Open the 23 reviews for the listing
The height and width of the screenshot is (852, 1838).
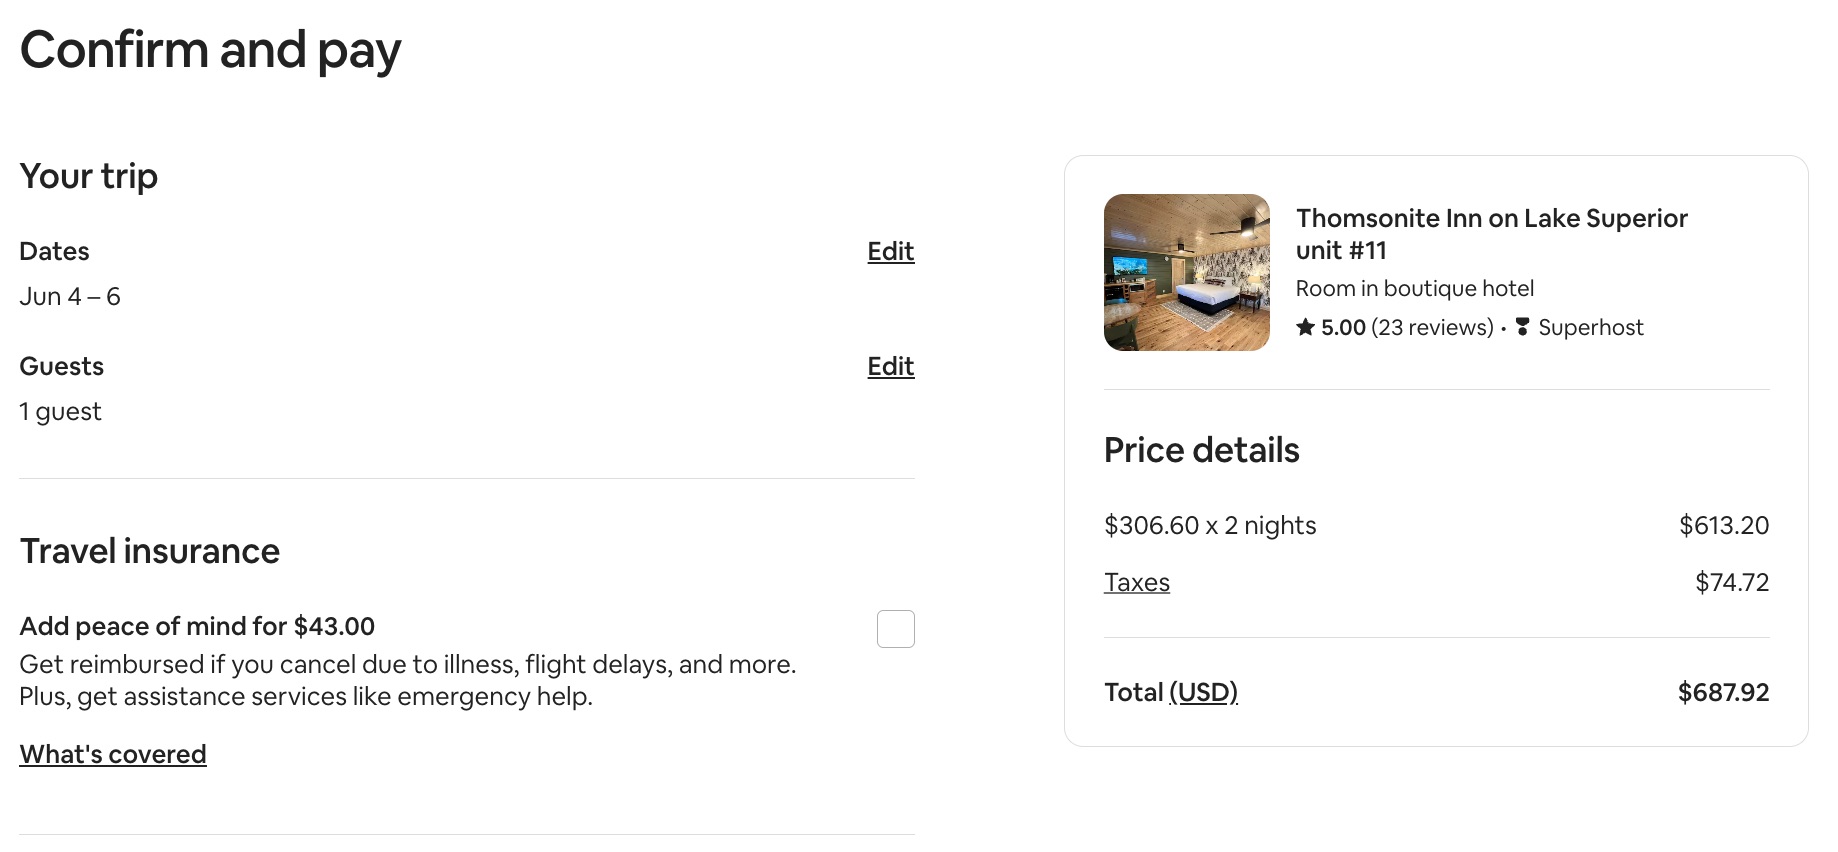point(1431,327)
